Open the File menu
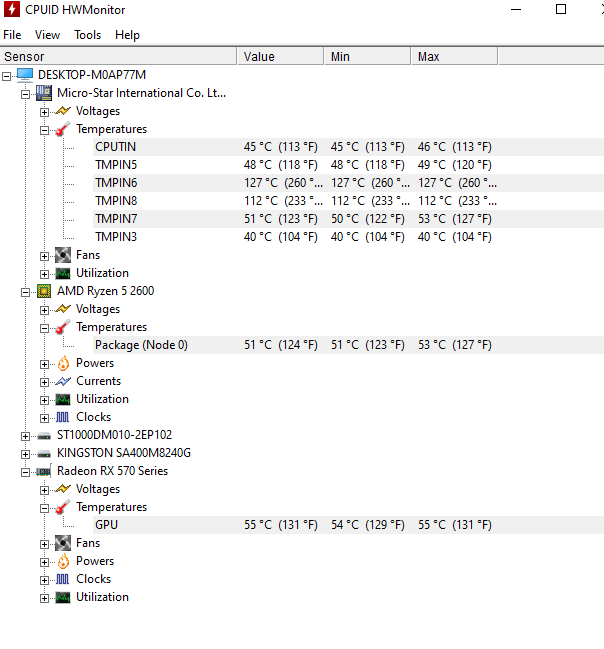Screen dimensions: 604x649 point(12,35)
